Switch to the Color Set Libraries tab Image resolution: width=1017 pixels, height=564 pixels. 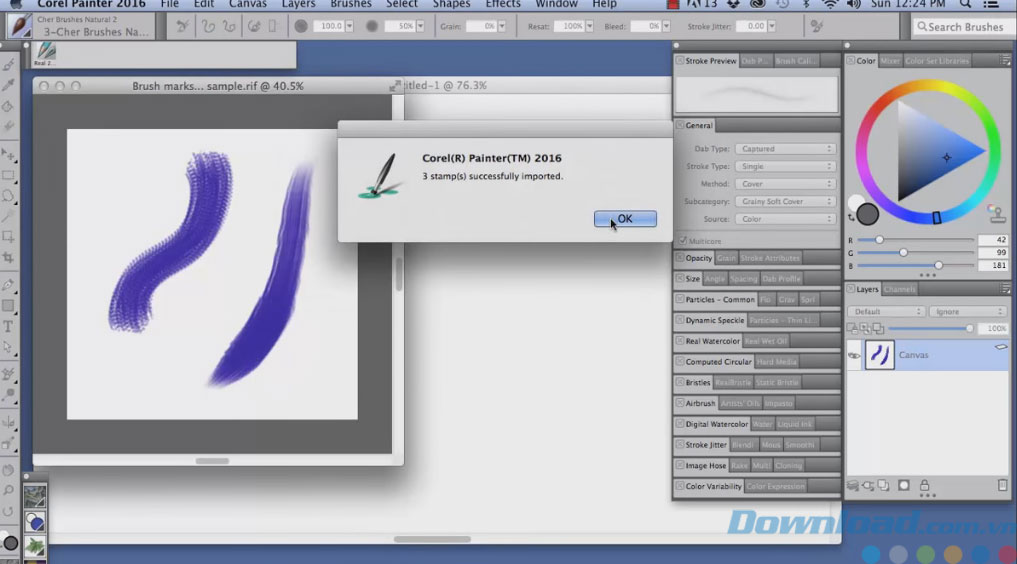(x=937, y=61)
